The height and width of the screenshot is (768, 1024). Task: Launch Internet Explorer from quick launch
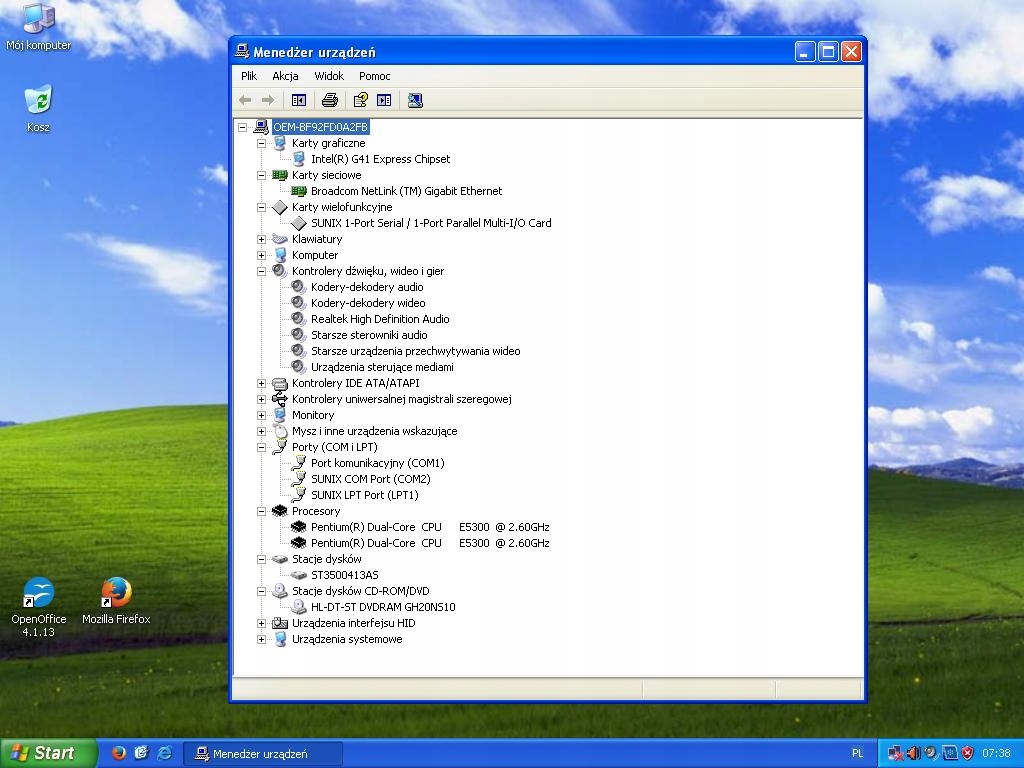click(165, 753)
